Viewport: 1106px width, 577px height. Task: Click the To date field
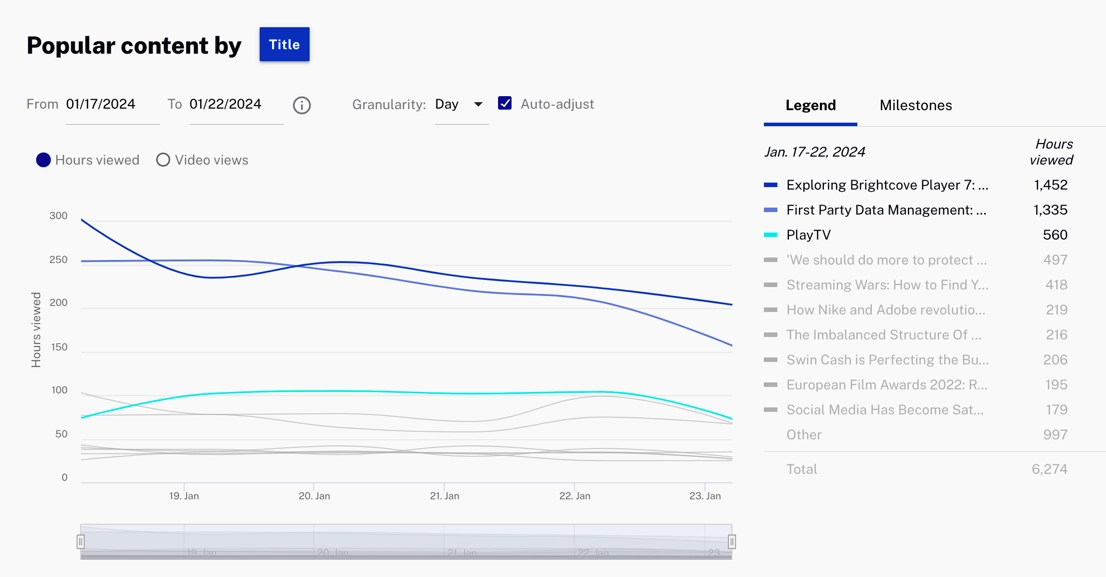[235, 104]
